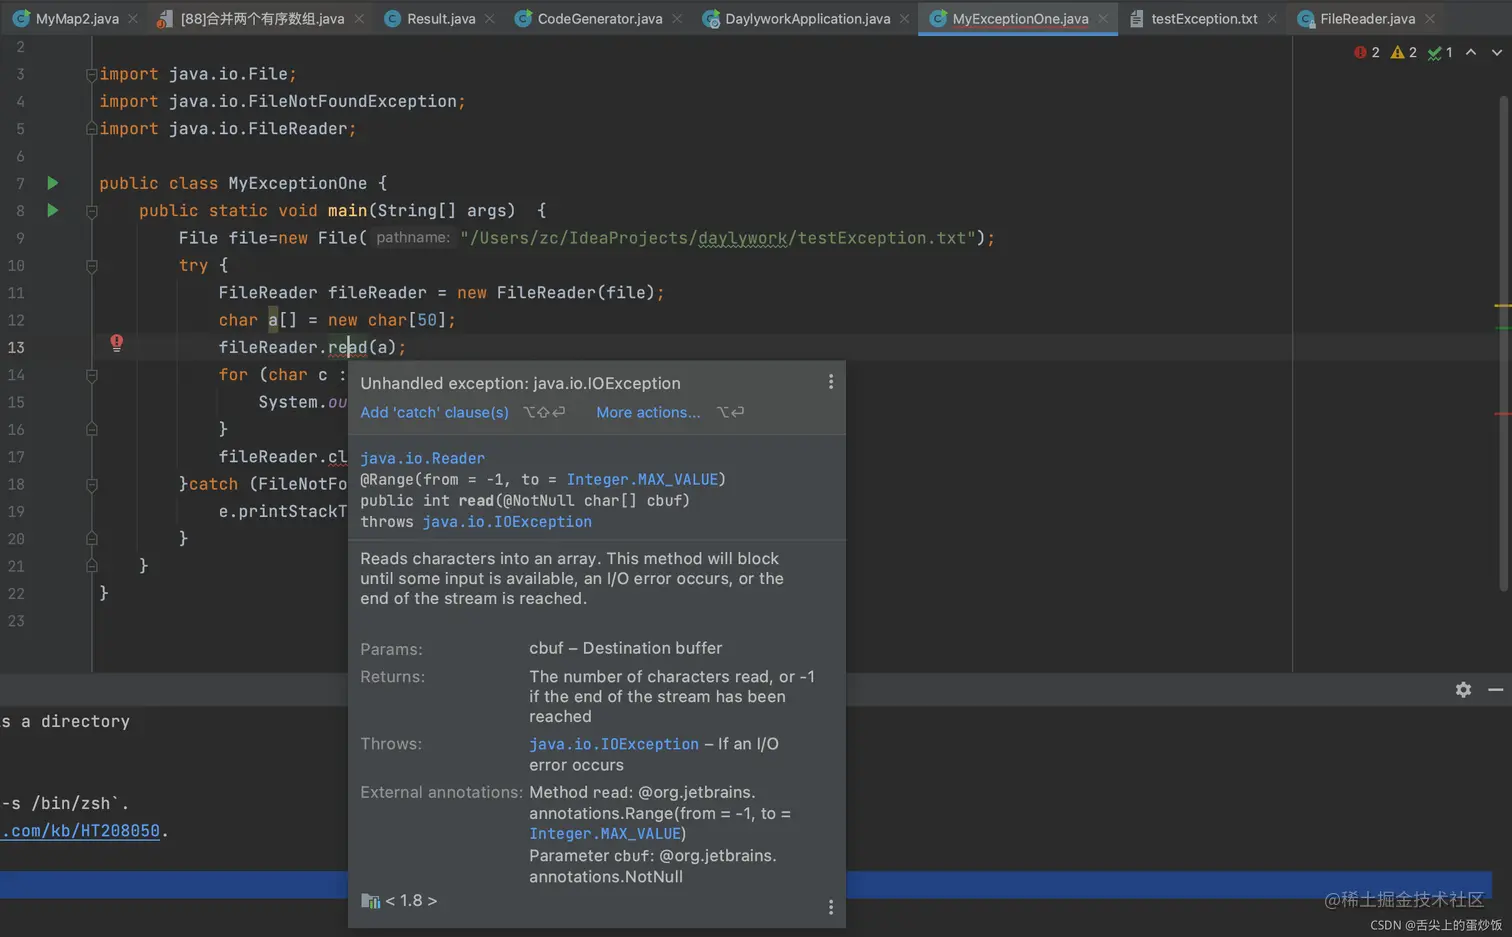The image size is (1512, 937).
Task: Hide the bottom tool window
Action: click(x=1495, y=689)
